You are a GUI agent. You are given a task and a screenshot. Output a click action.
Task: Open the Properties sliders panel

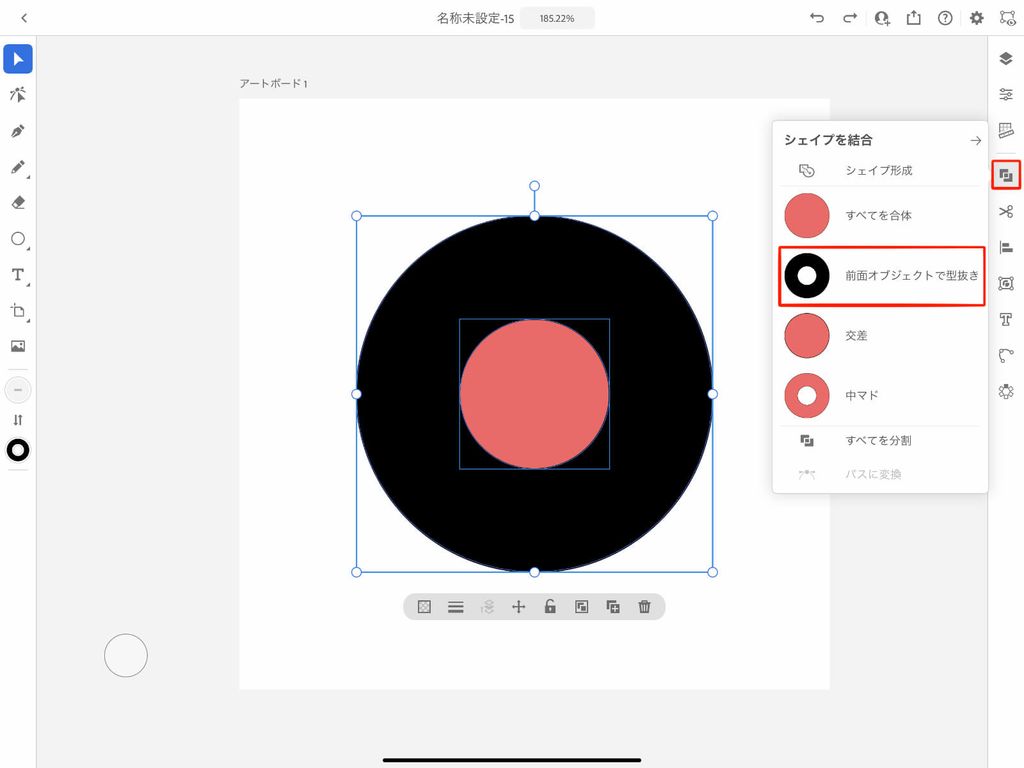pyautogui.click(x=1006, y=95)
